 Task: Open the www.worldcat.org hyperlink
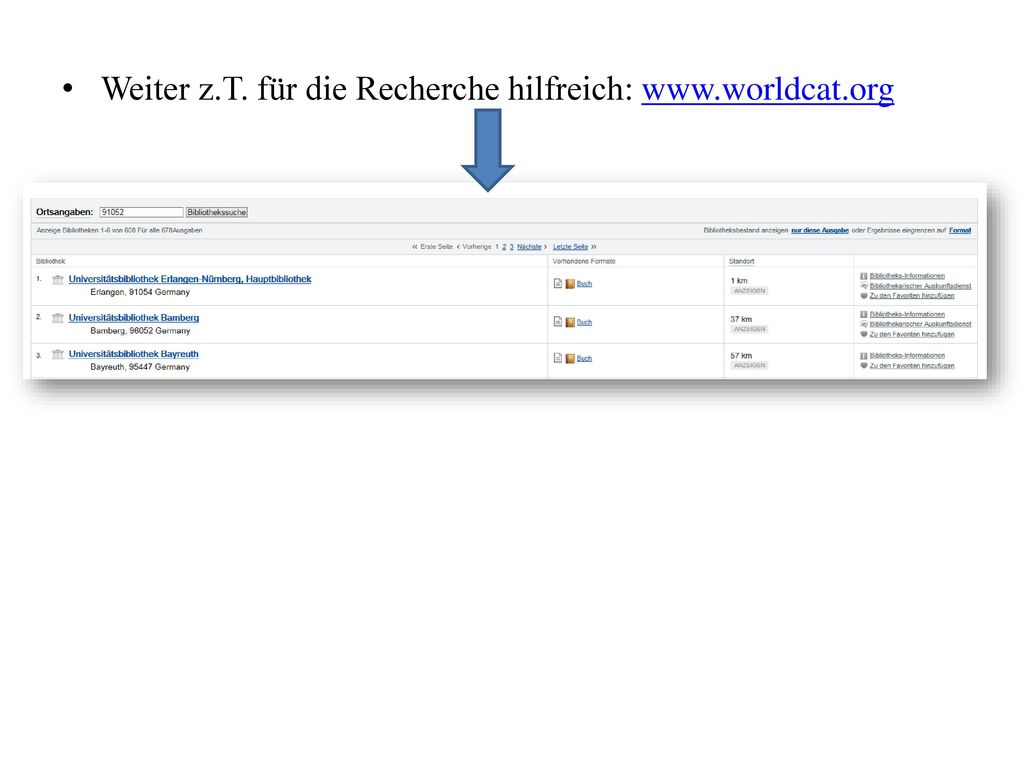tap(767, 89)
